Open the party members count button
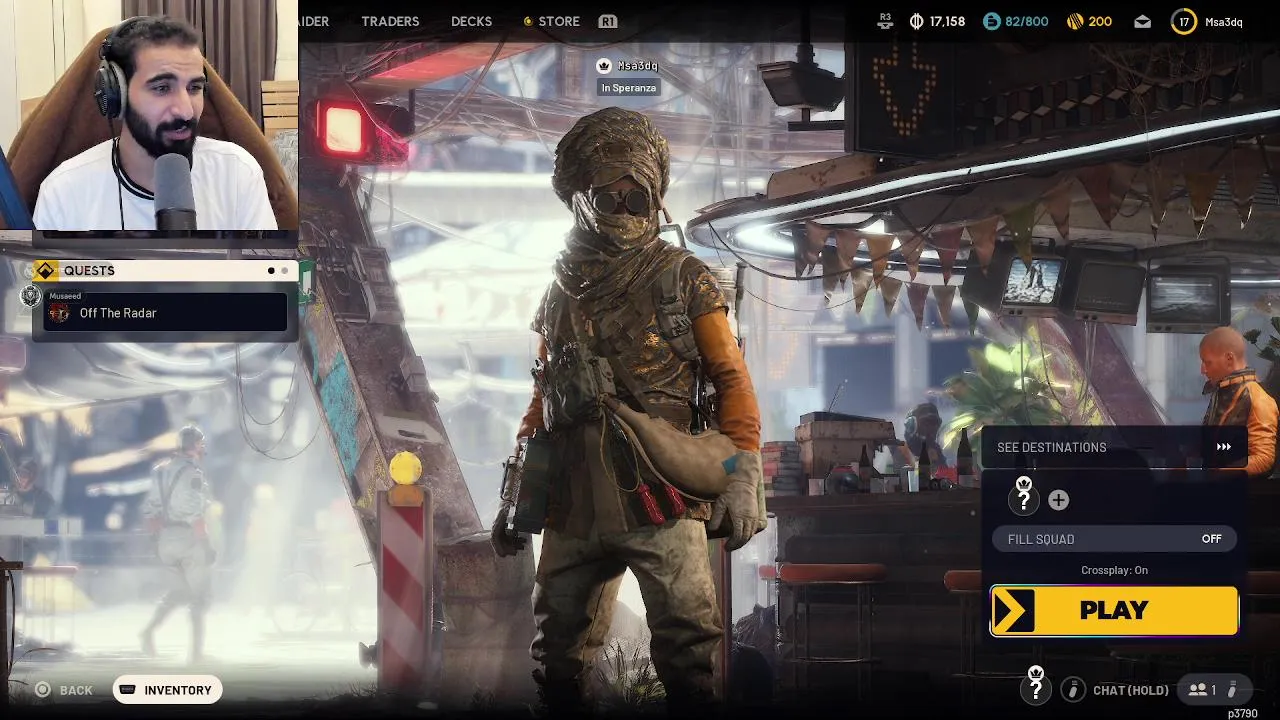The width and height of the screenshot is (1280, 720). (x=1214, y=690)
